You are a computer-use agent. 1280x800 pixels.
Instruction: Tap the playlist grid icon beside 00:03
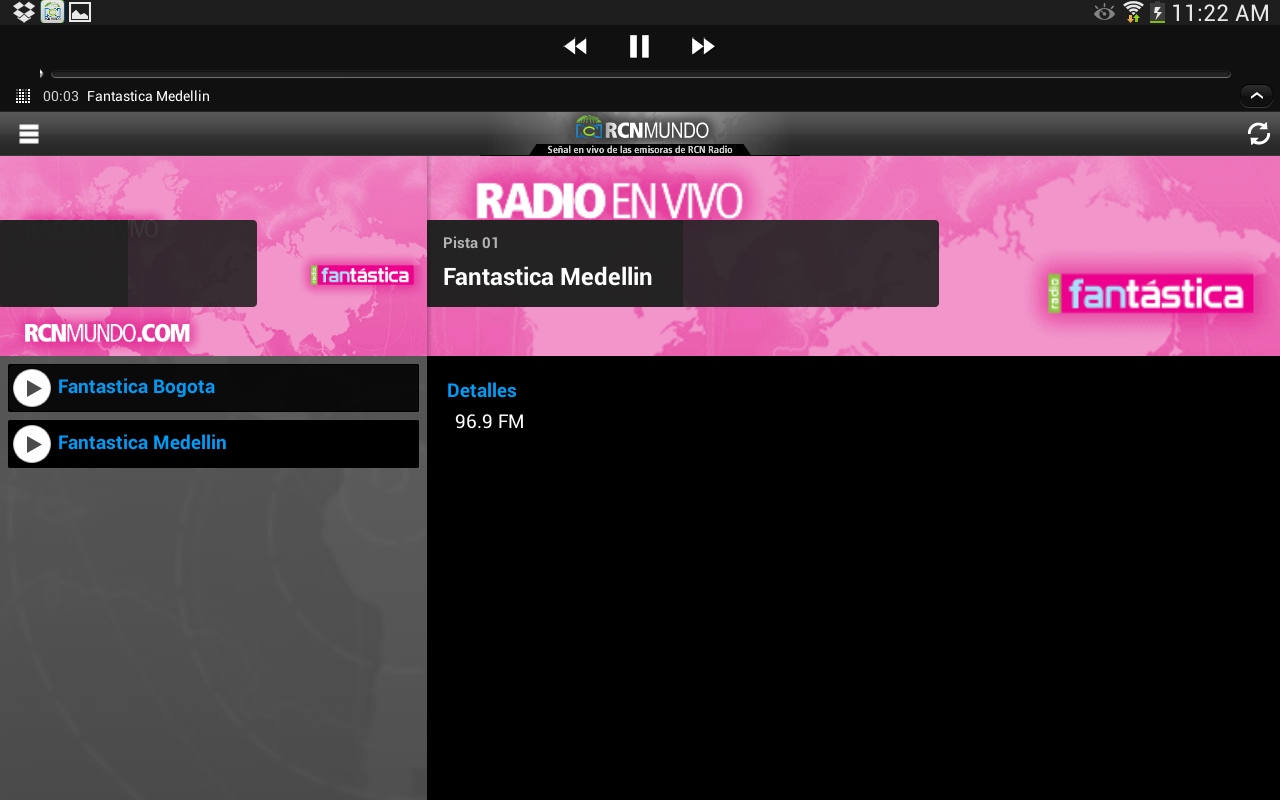point(23,96)
